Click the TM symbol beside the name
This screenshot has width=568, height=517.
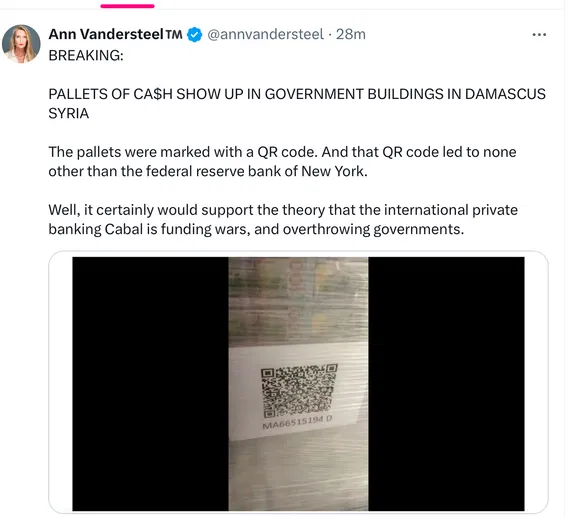(x=174, y=34)
